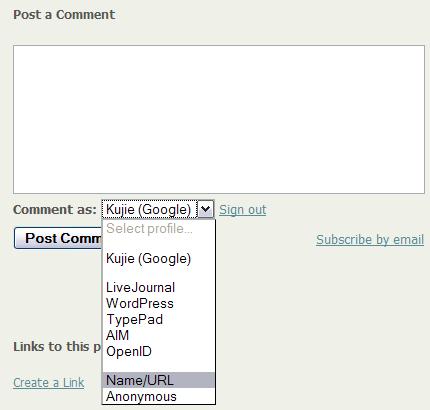This screenshot has width=430, height=410.
Task: Follow the Create a Link link
Action: (49, 382)
